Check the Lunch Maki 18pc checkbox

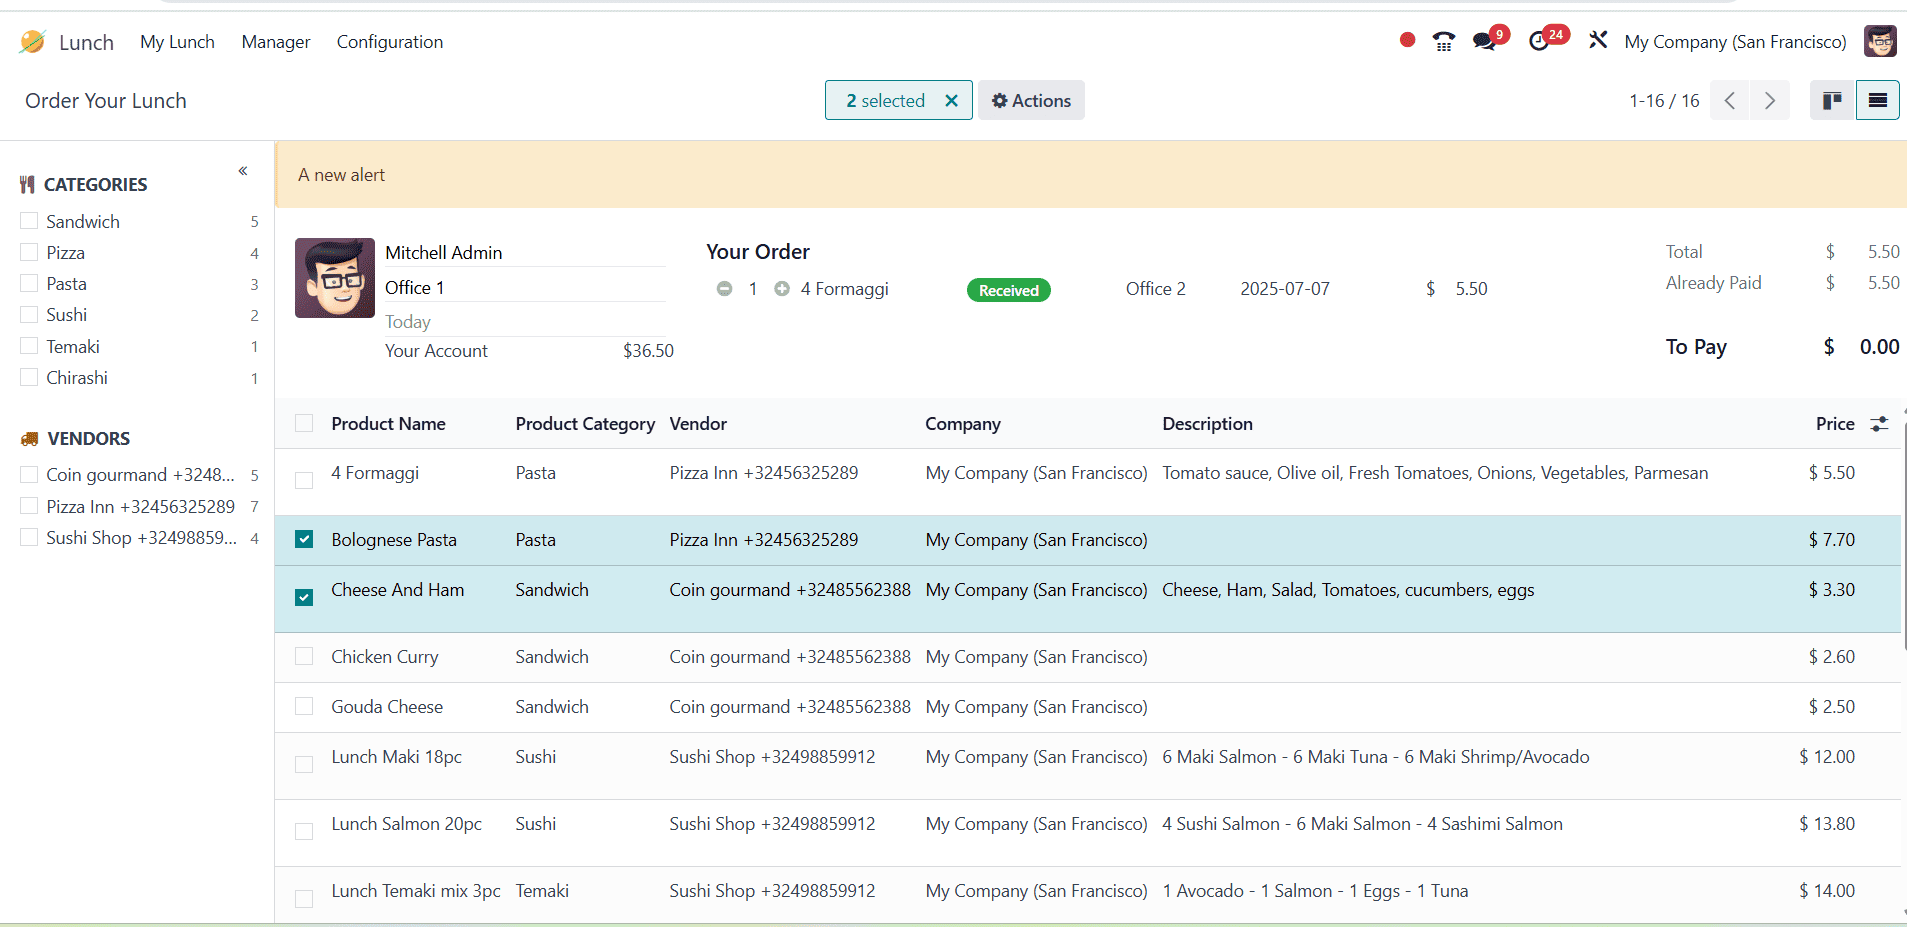pos(304,765)
